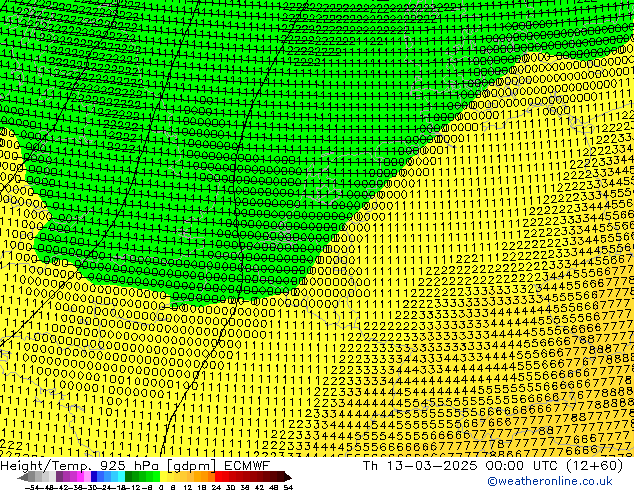This screenshot has width=634, height=490.
Task: Select the bright yellow legend swatch above 0
Action: coord(163,476)
